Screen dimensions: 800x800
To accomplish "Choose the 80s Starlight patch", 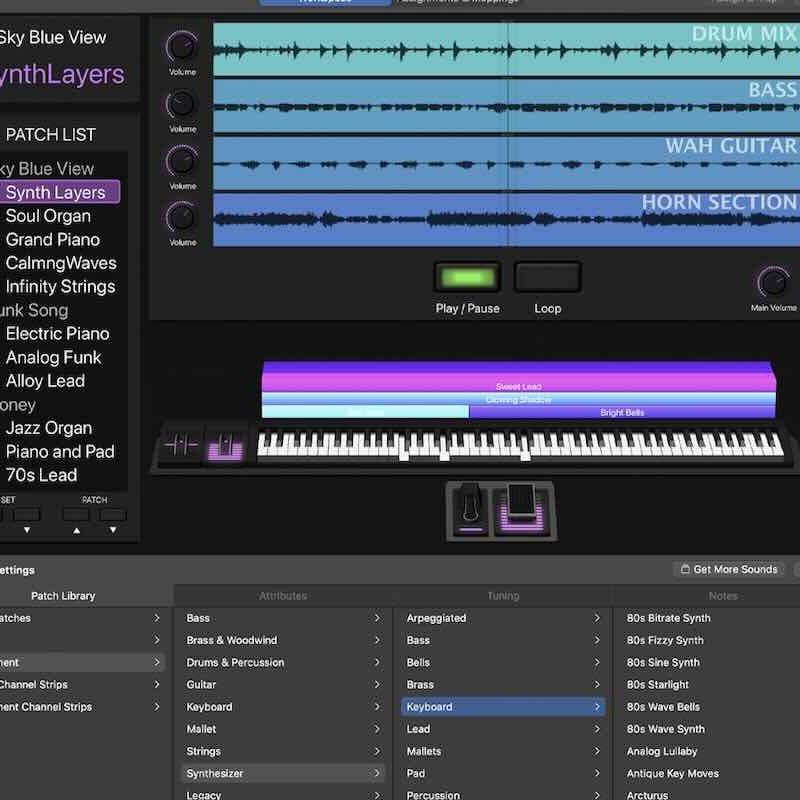I will point(658,684).
